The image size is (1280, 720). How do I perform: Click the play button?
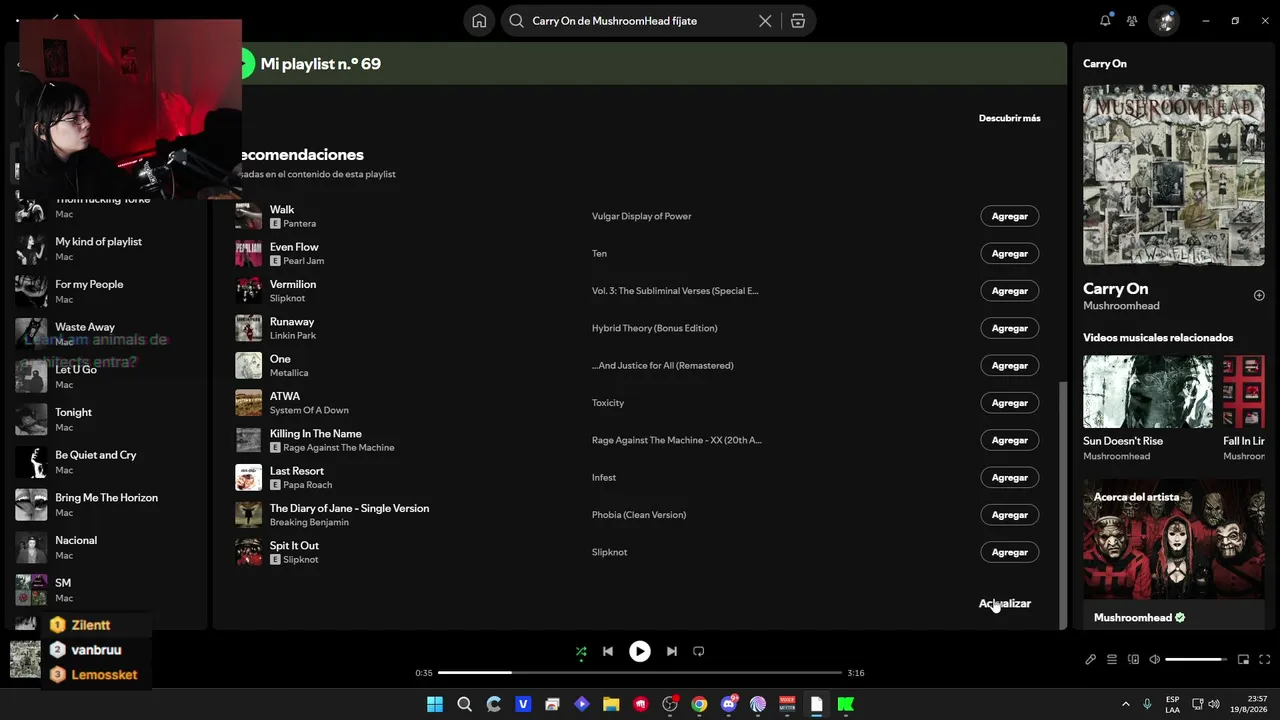[x=640, y=651]
